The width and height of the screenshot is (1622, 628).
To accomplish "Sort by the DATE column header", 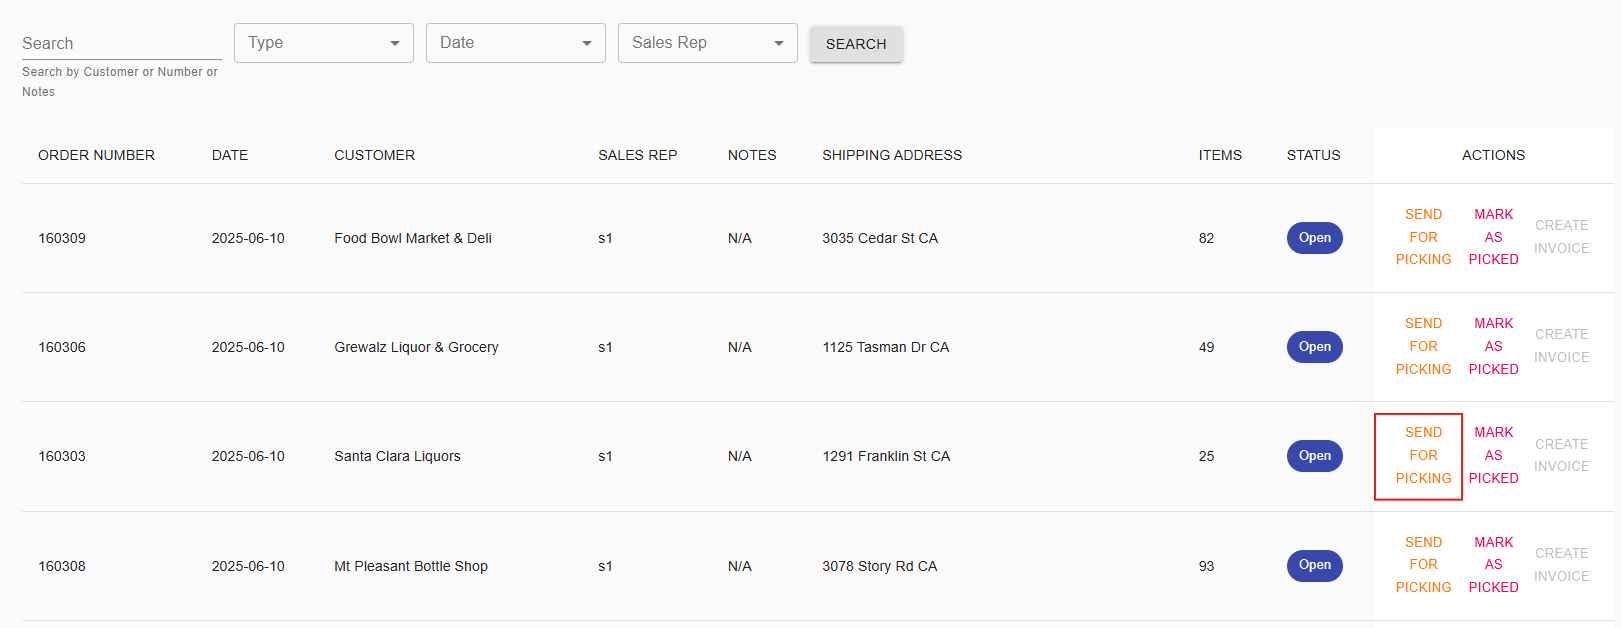I will 229,155.
